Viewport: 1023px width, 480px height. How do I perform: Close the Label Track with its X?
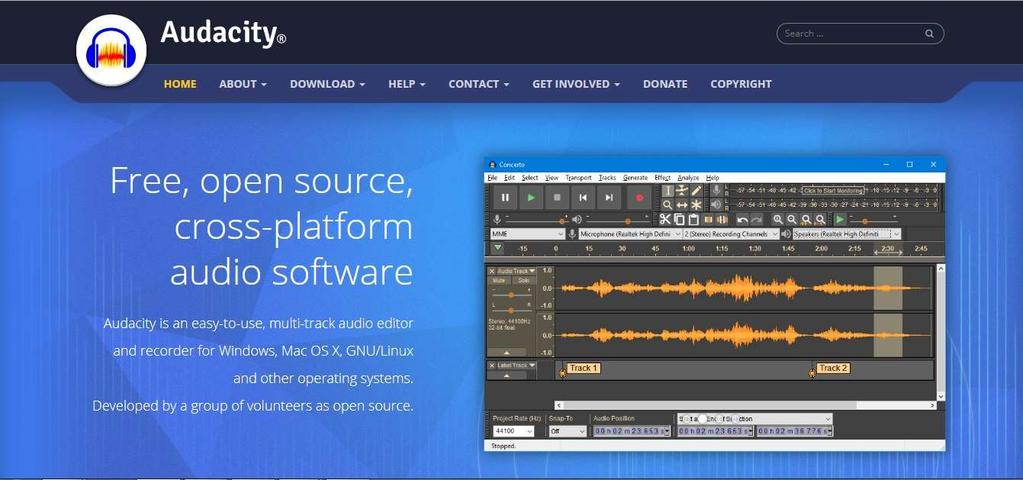492,365
